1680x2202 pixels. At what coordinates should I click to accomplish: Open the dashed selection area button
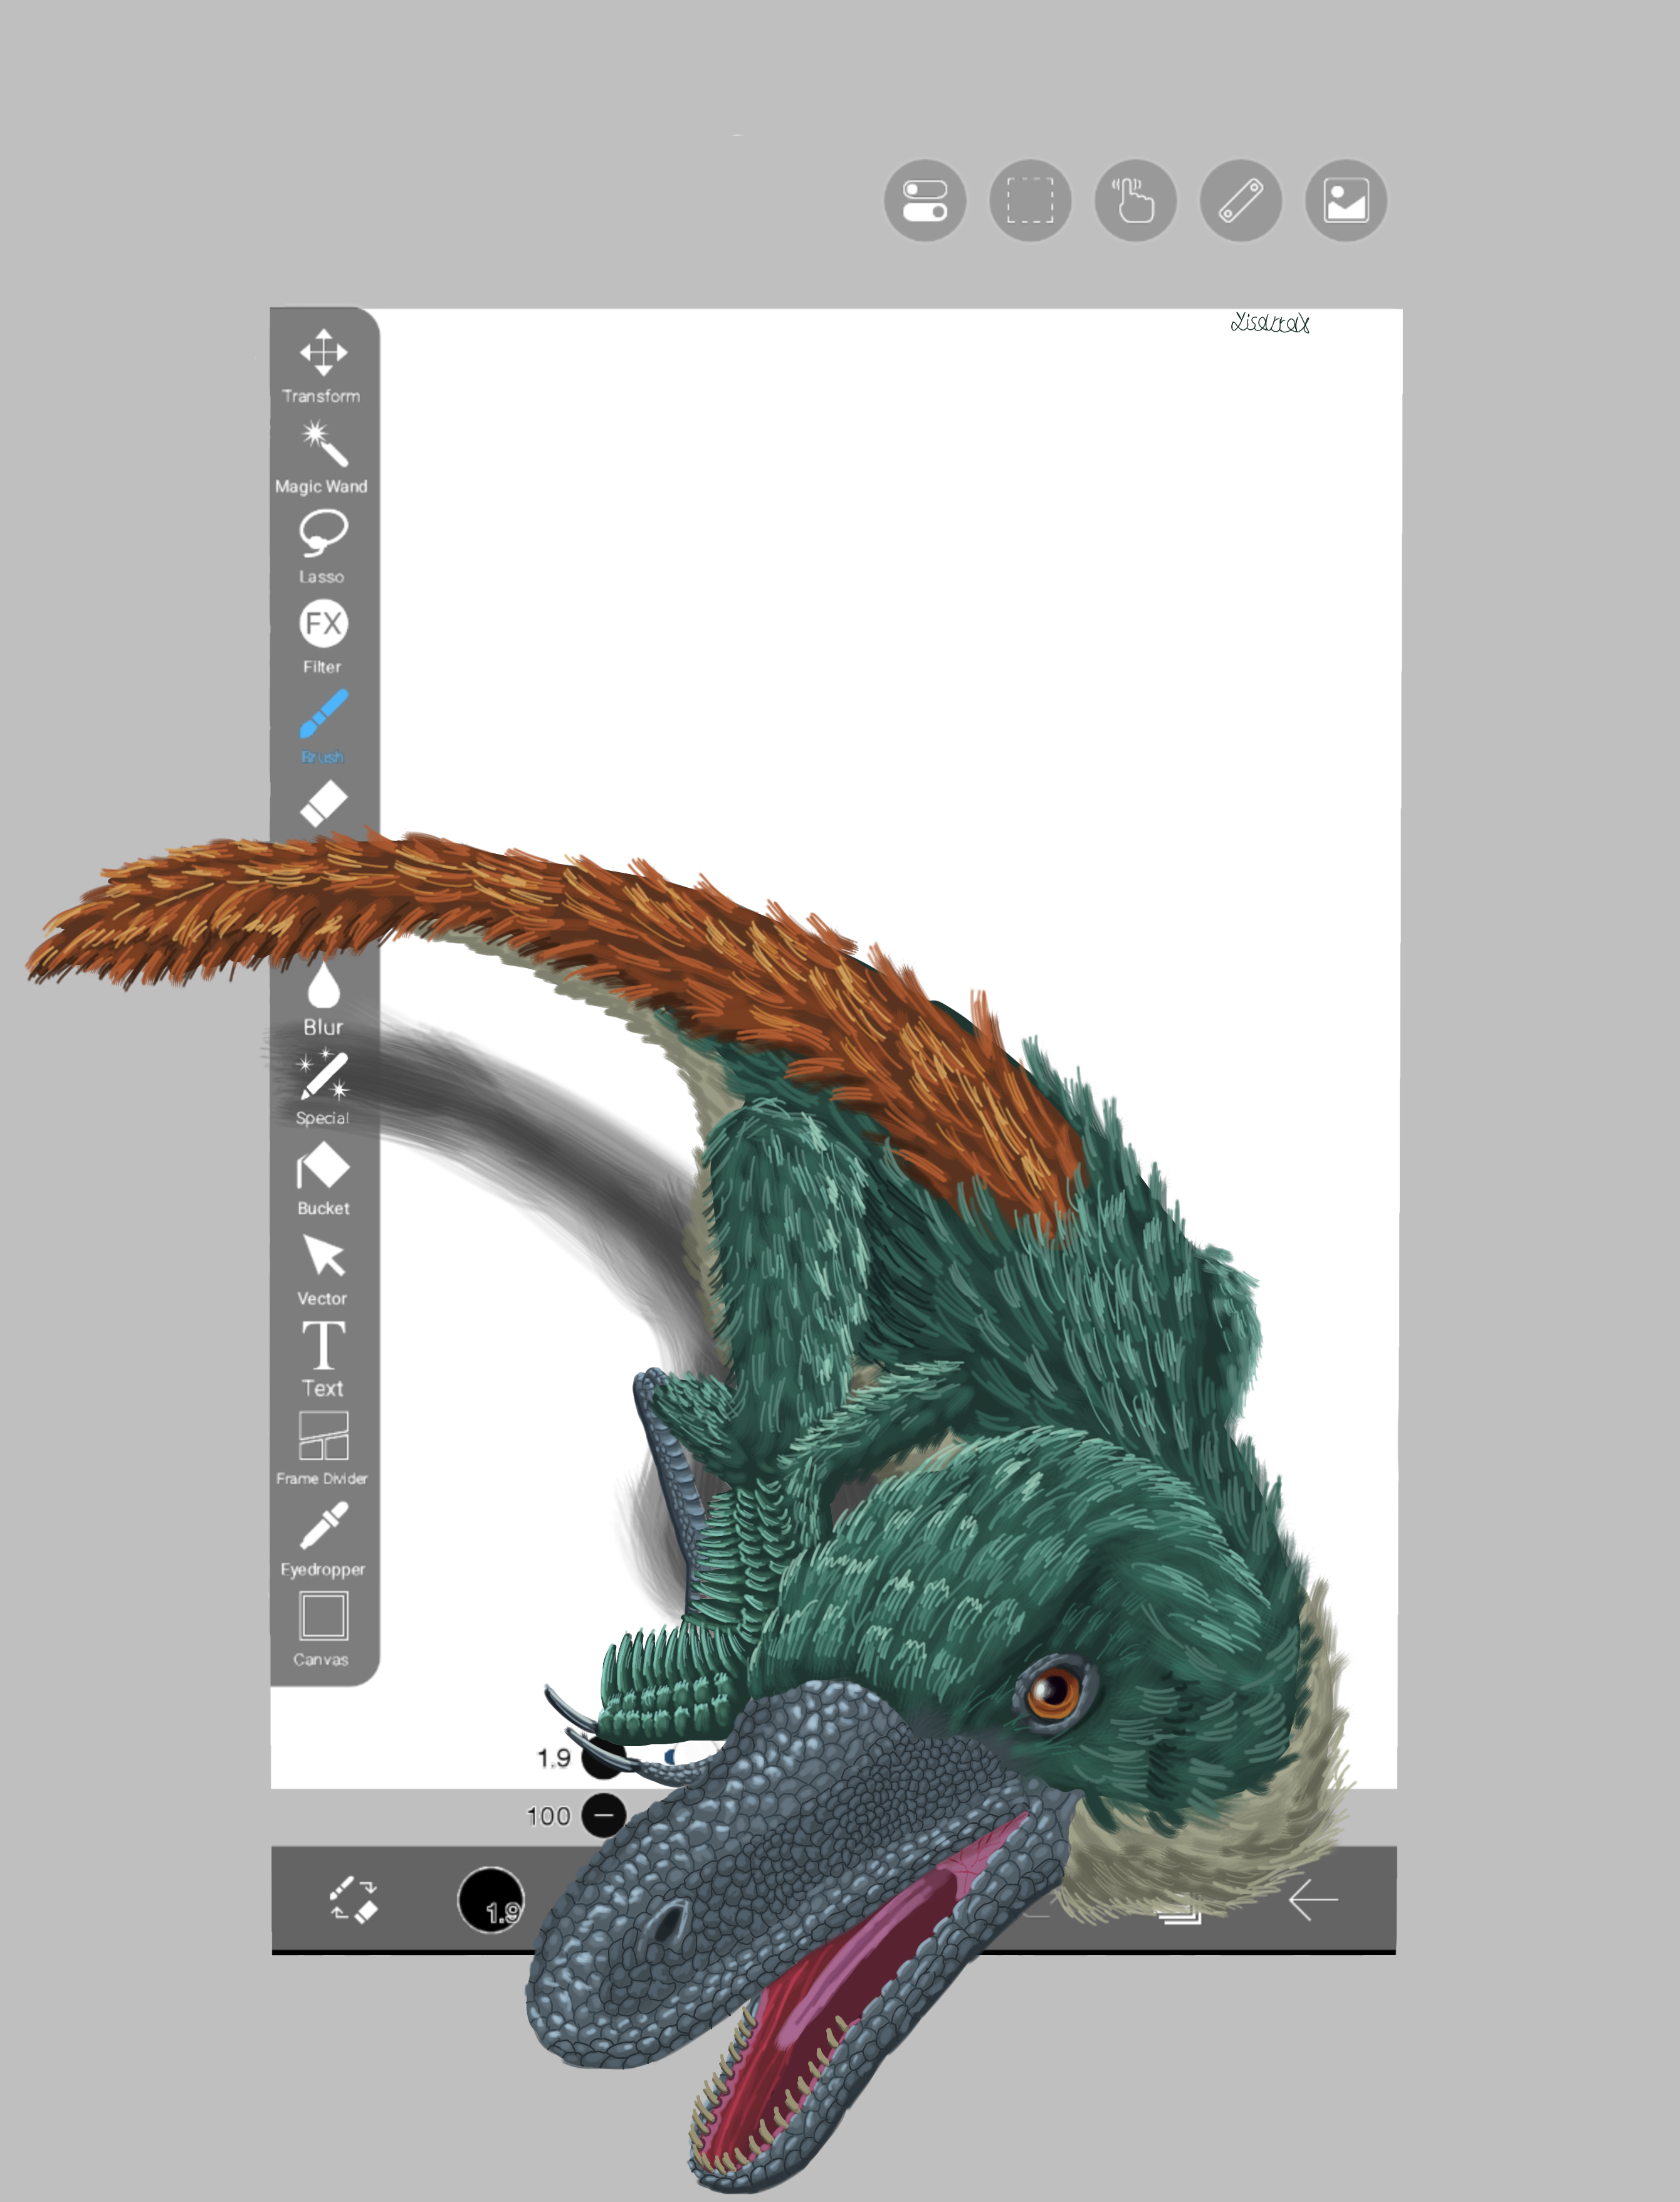(1030, 200)
